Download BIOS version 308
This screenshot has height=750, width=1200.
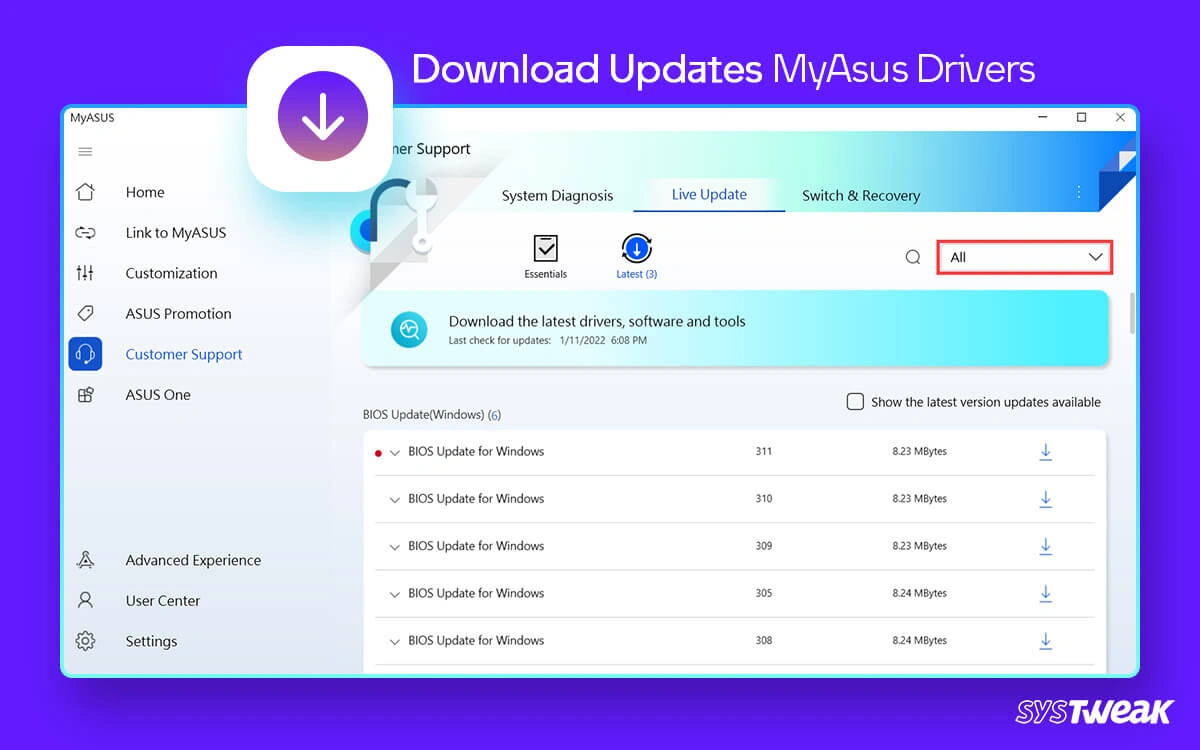tap(1045, 641)
